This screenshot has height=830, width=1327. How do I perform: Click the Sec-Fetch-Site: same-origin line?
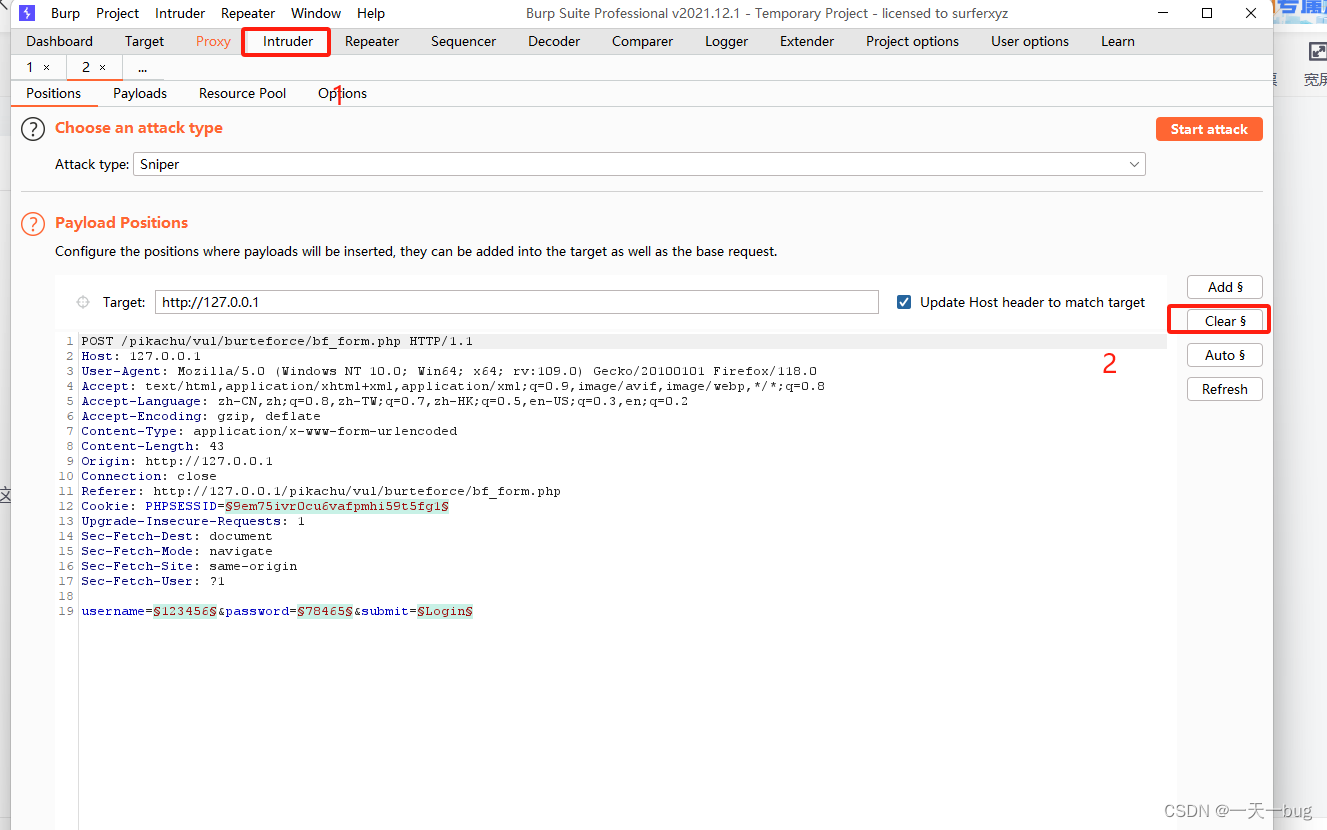click(x=189, y=566)
